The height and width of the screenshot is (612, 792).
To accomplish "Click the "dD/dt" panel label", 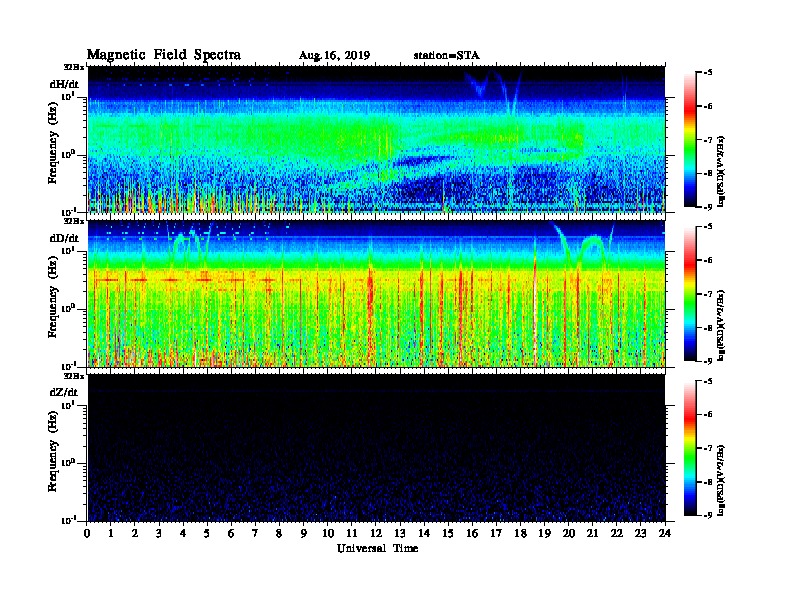I will pos(64,238).
